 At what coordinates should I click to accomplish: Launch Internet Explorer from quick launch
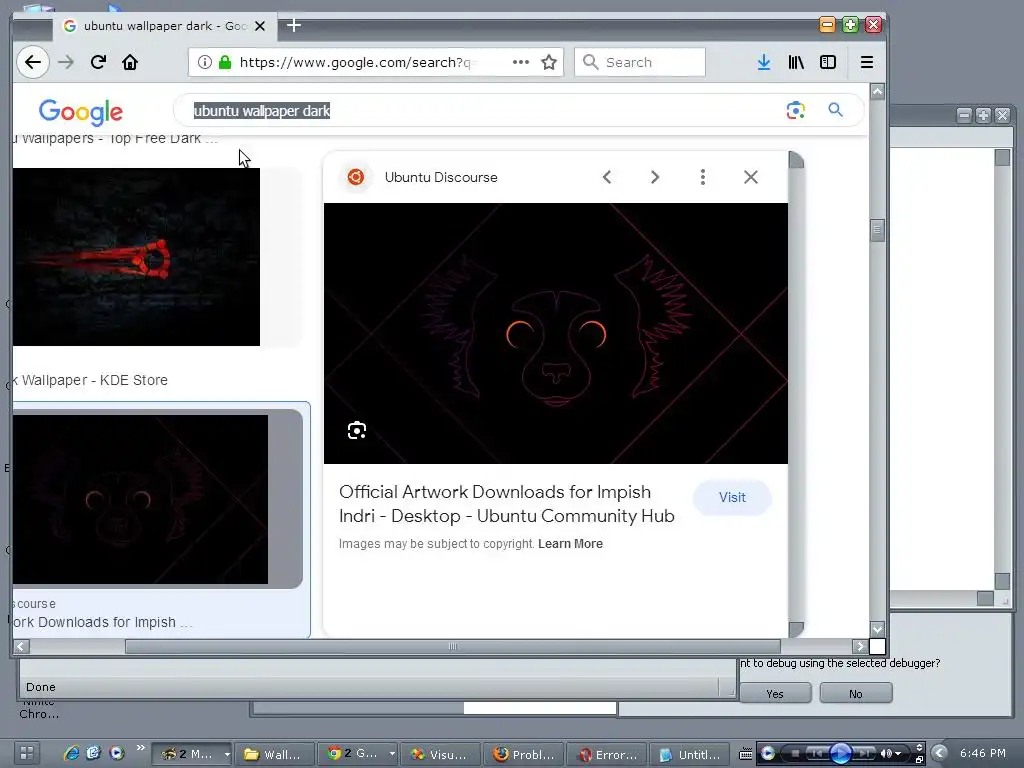click(71, 753)
